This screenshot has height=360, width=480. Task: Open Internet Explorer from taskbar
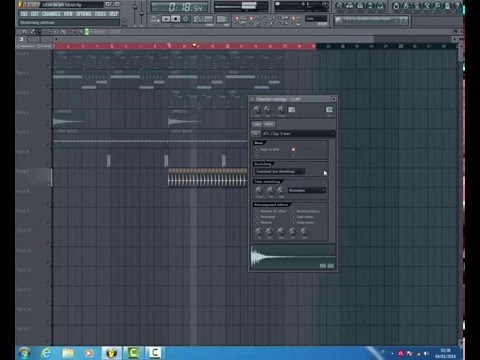(46, 353)
